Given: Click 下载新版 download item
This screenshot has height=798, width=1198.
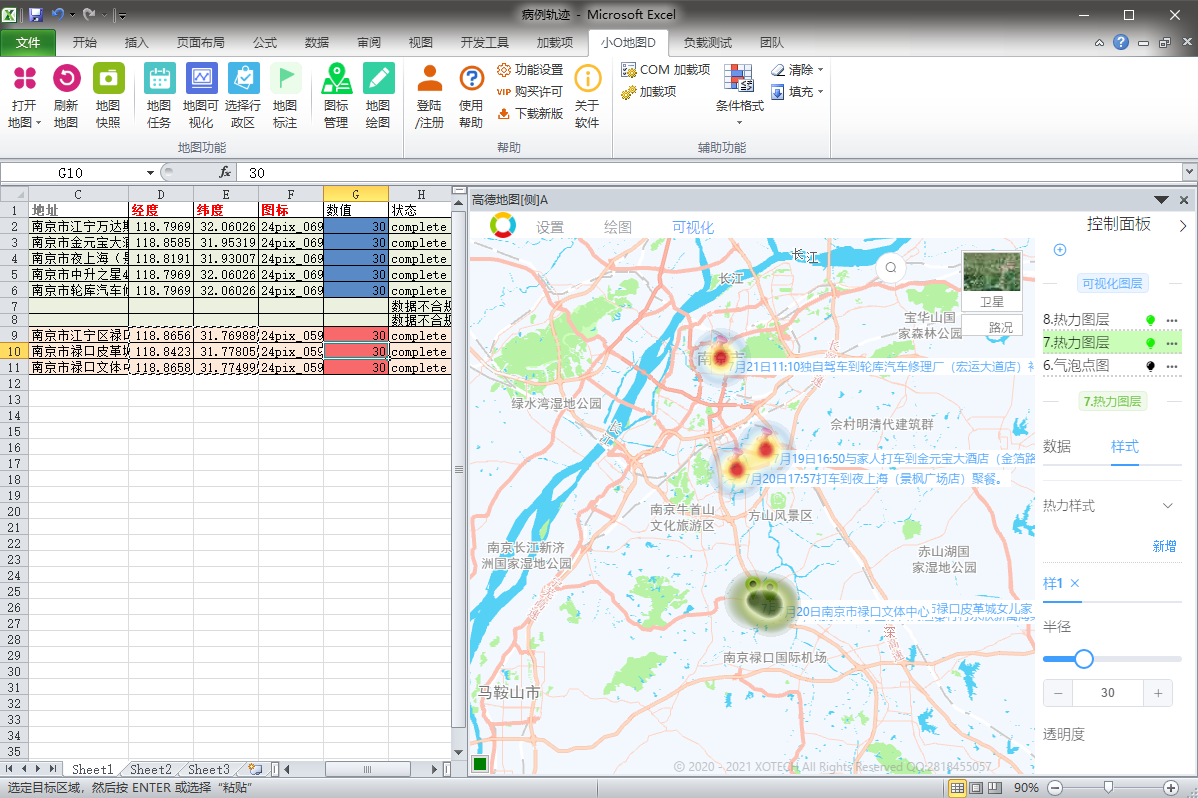Looking at the screenshot, I should 529,113.
